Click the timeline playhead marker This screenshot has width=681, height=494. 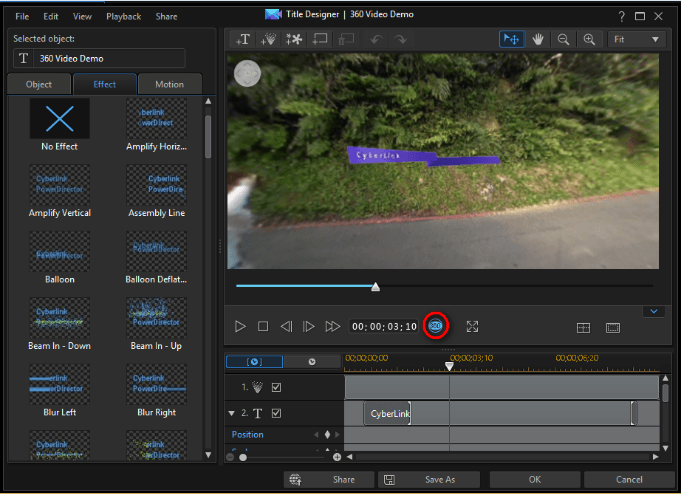coord(450,366)
